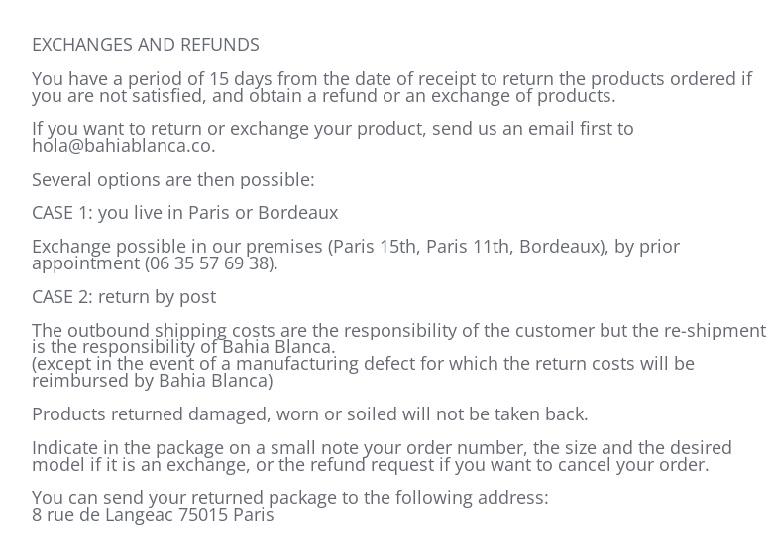770x554 pixels.
Task: Click 'Paris 11th' in the premises list
Action: coord(468,247)
